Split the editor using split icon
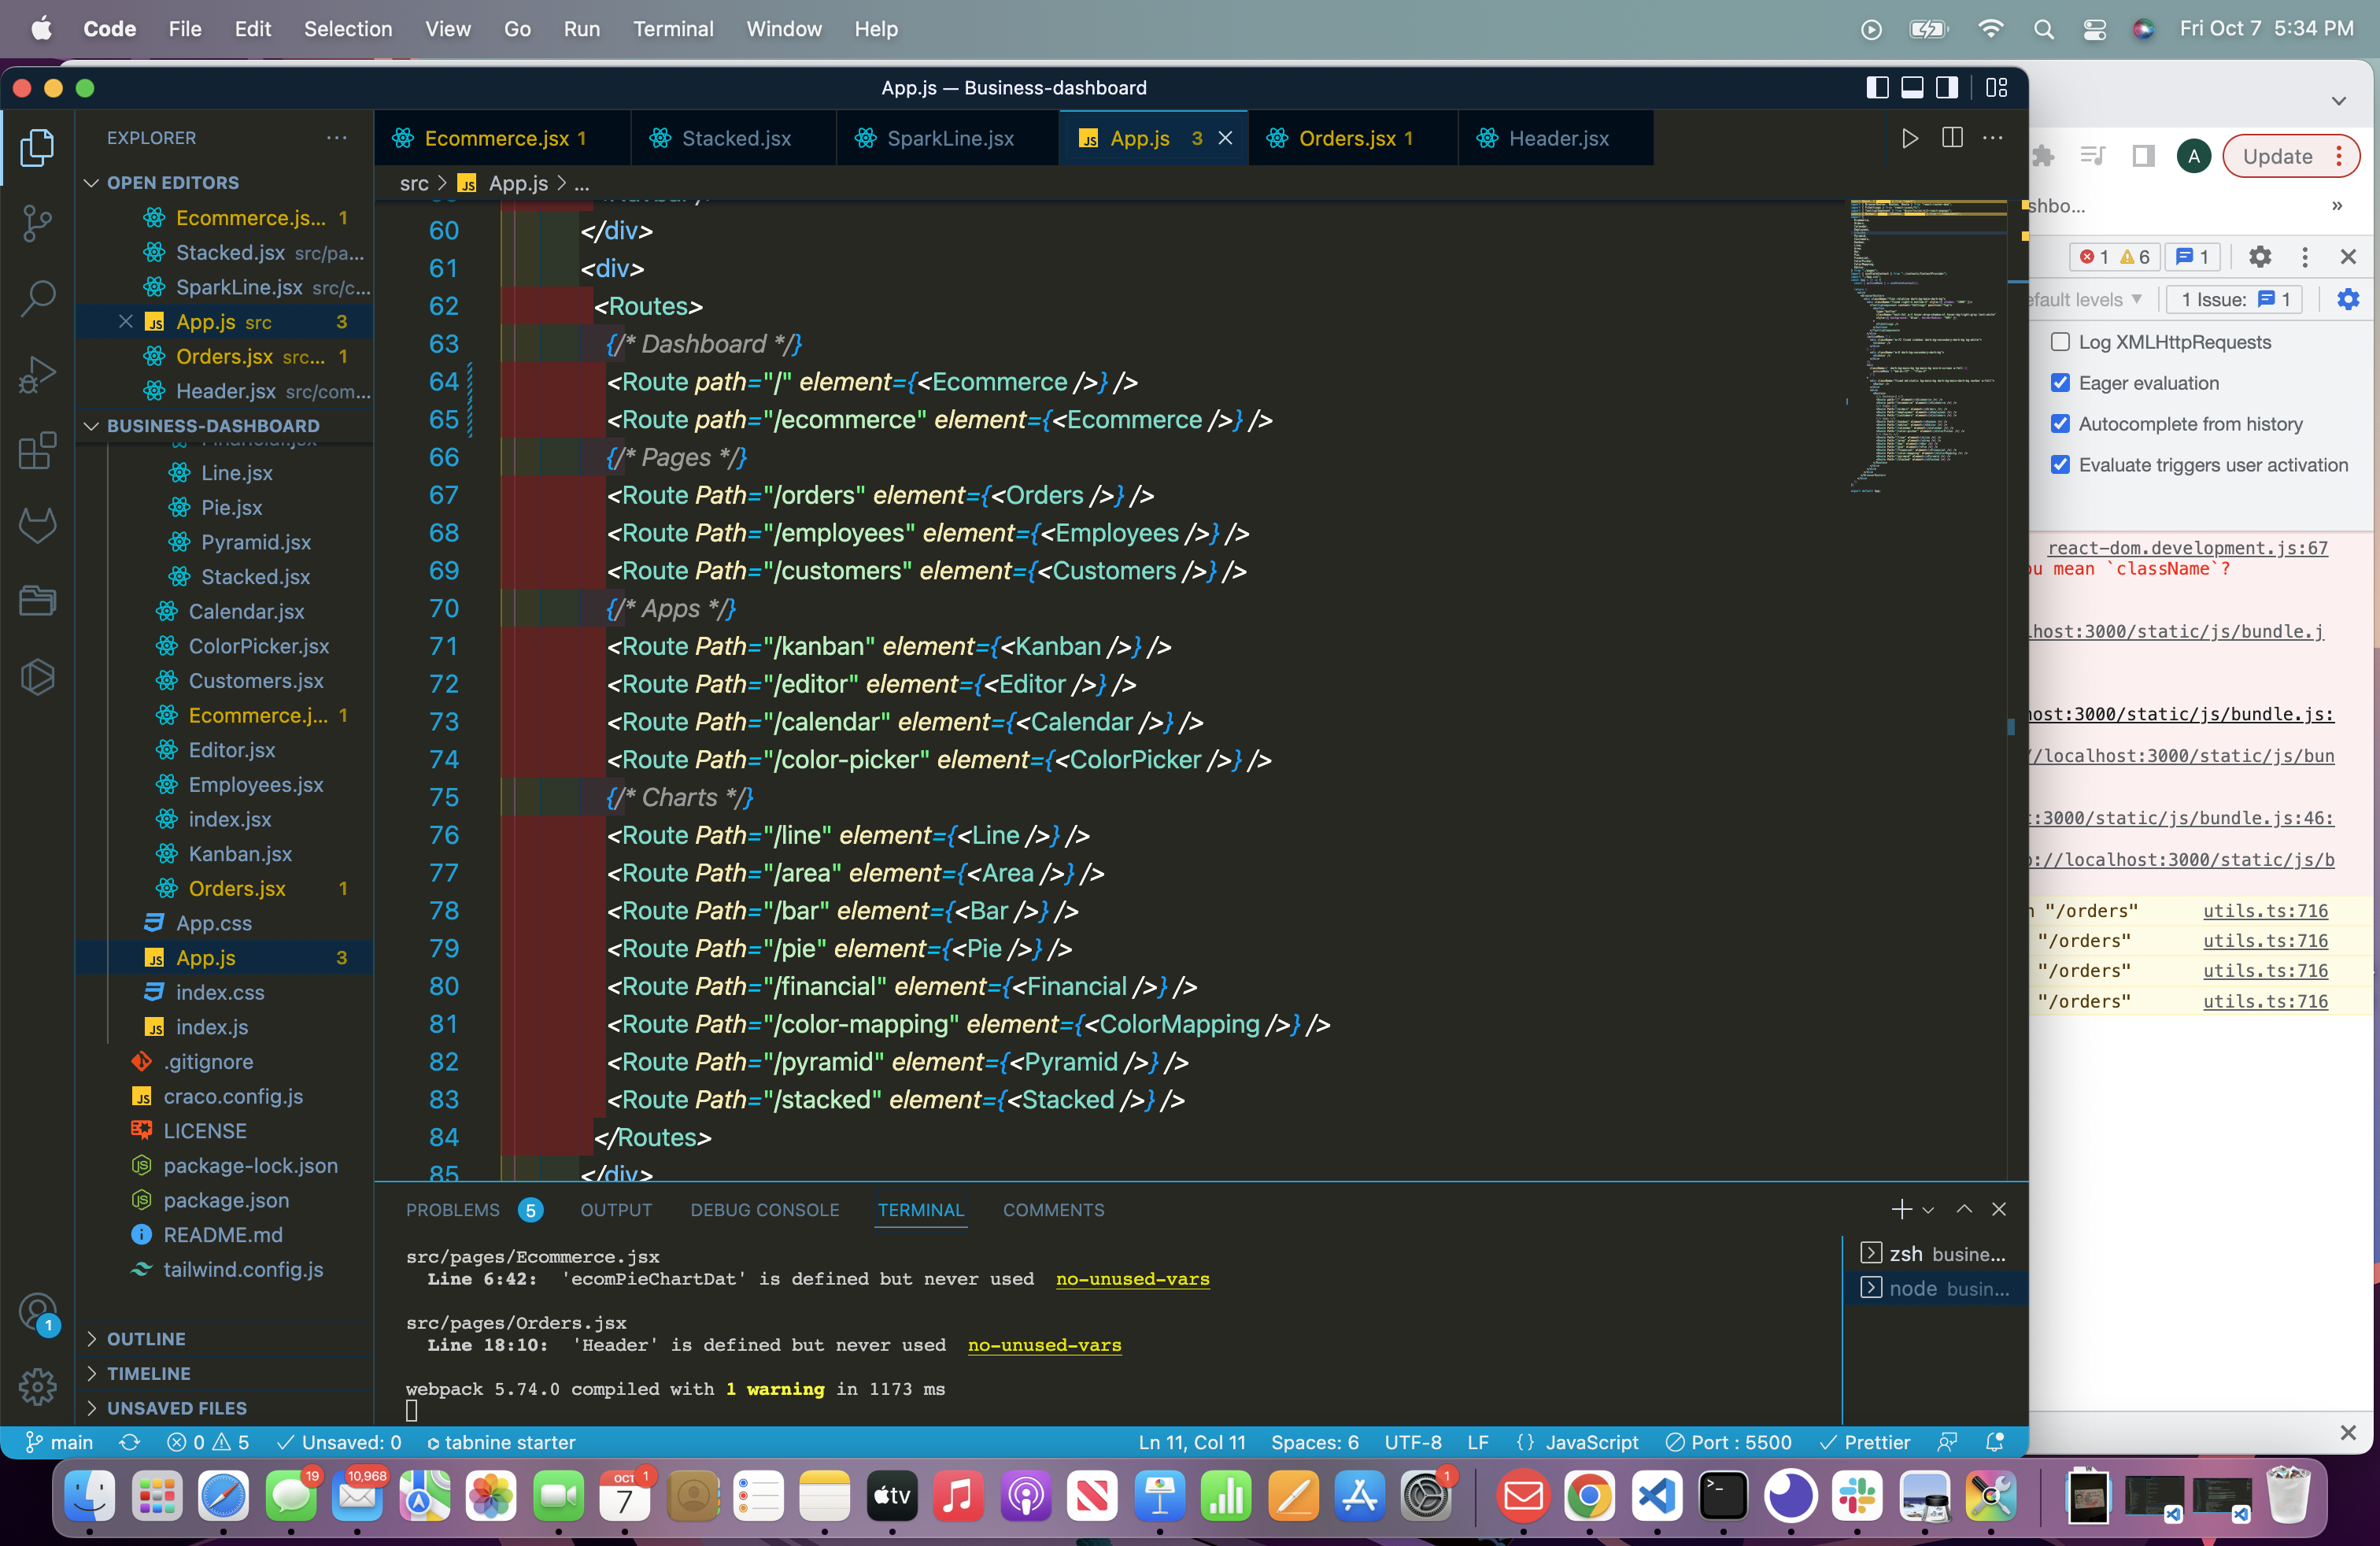 (x=1951, y=138)
